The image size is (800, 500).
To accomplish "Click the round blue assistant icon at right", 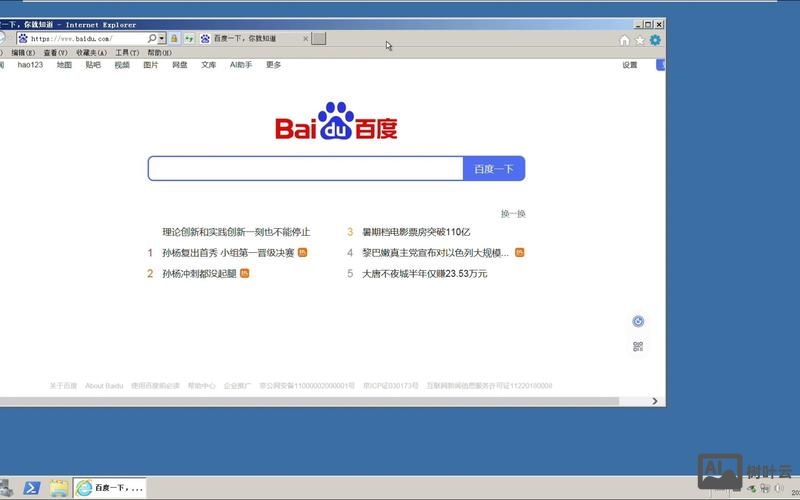I will pos(638,321).
